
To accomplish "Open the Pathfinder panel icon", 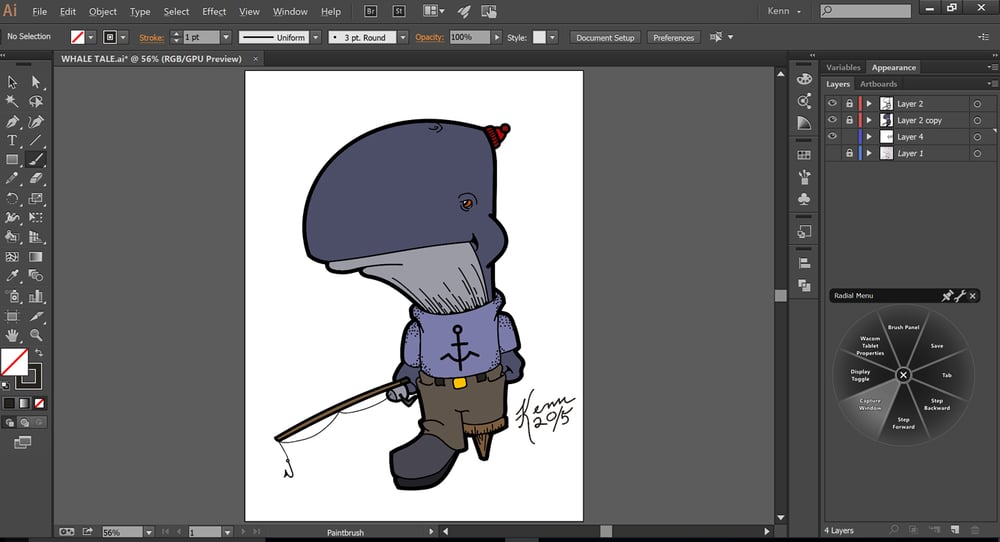I will click(804, 285).
